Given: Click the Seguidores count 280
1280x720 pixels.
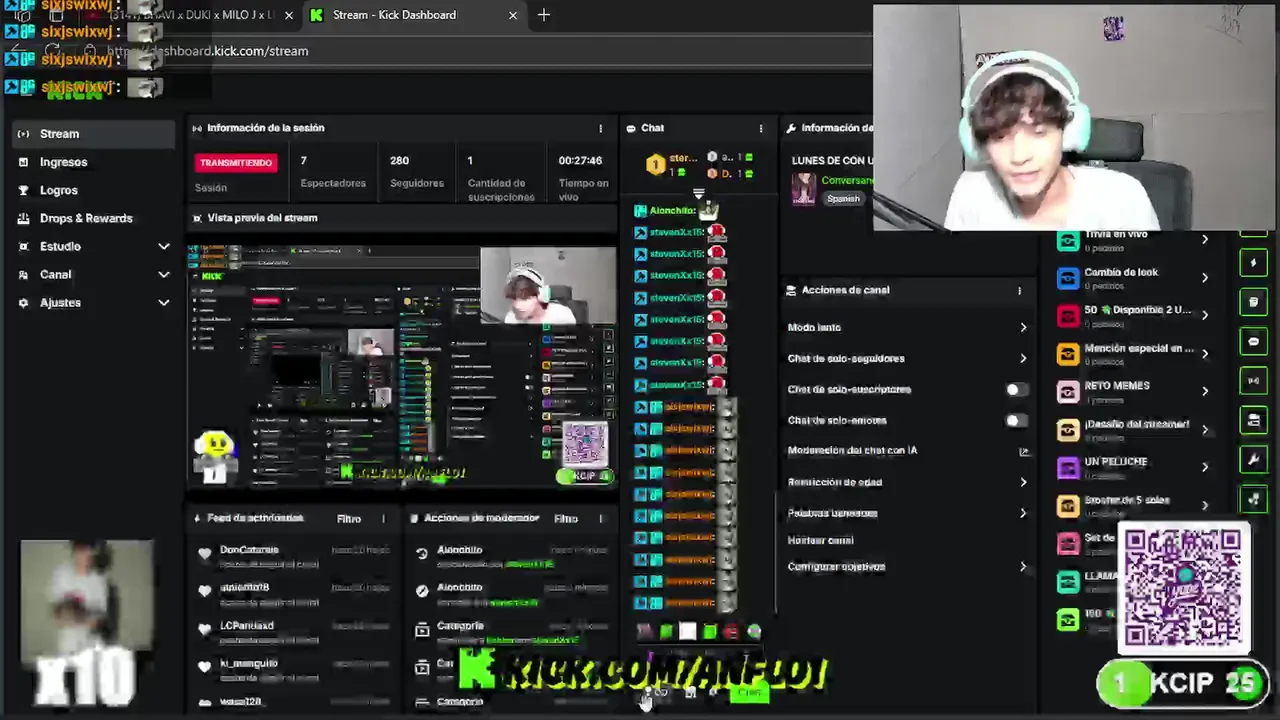Looking at the screenshot, I should click(x=399, y=160).
